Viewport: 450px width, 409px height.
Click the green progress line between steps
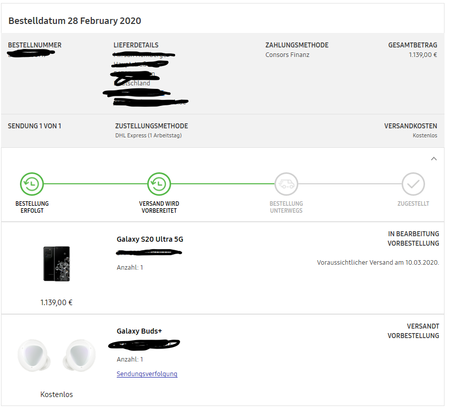coord(95,184)
